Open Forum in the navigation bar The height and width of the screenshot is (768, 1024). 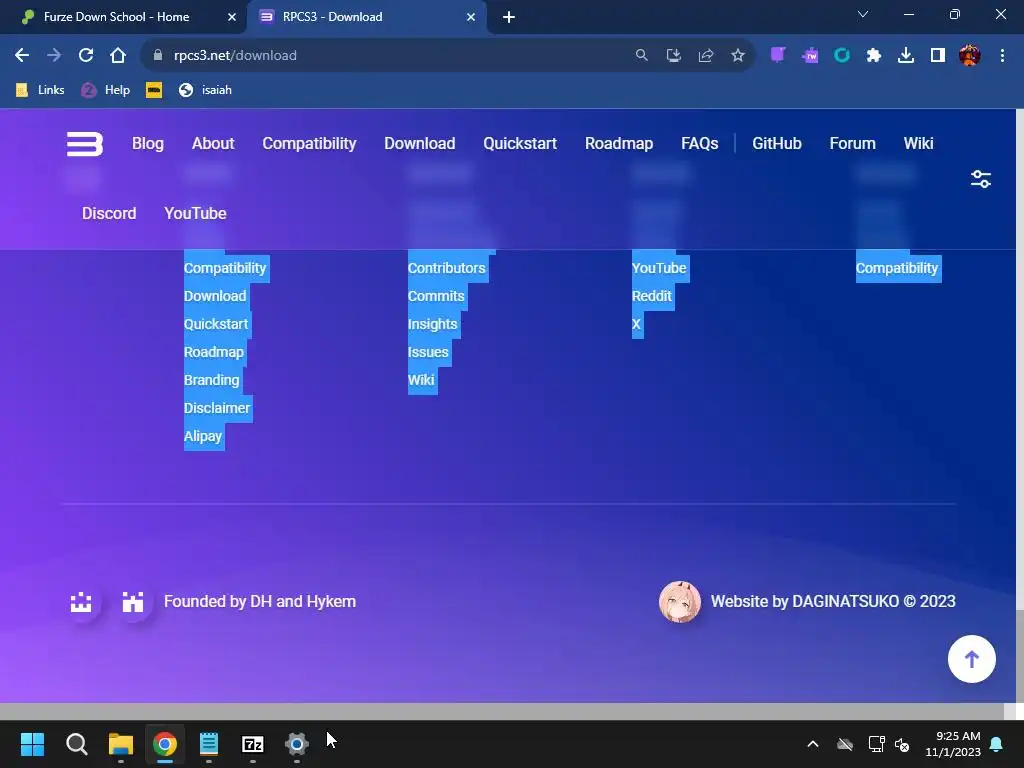tap(852, 144)
